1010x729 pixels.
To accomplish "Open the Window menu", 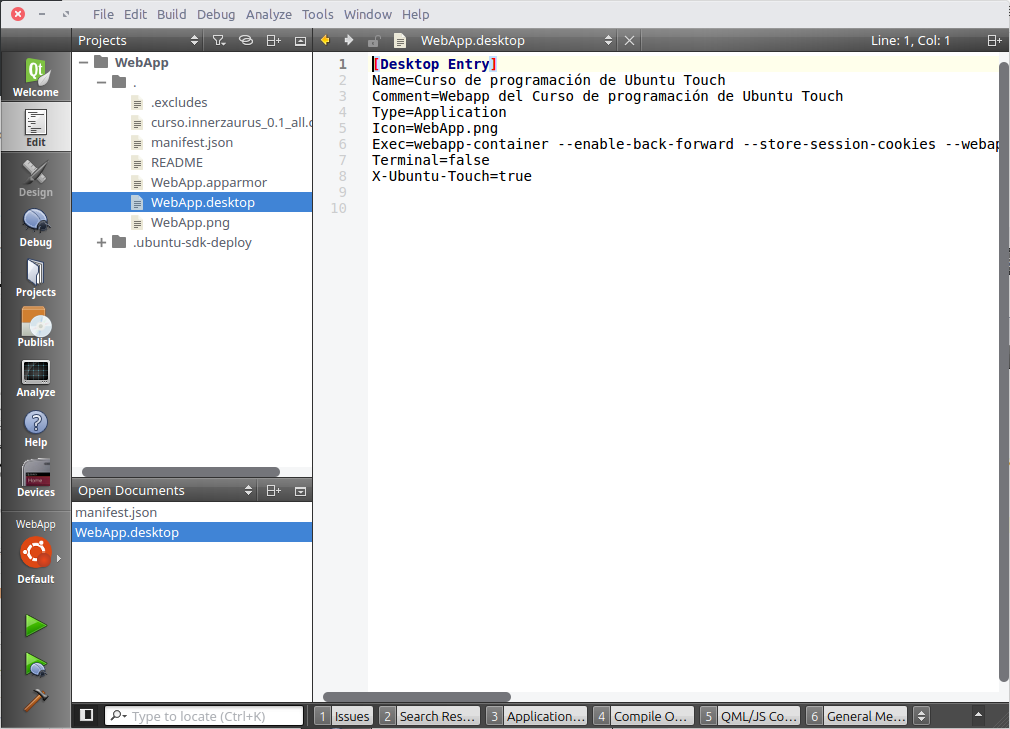I will [368, 14].
